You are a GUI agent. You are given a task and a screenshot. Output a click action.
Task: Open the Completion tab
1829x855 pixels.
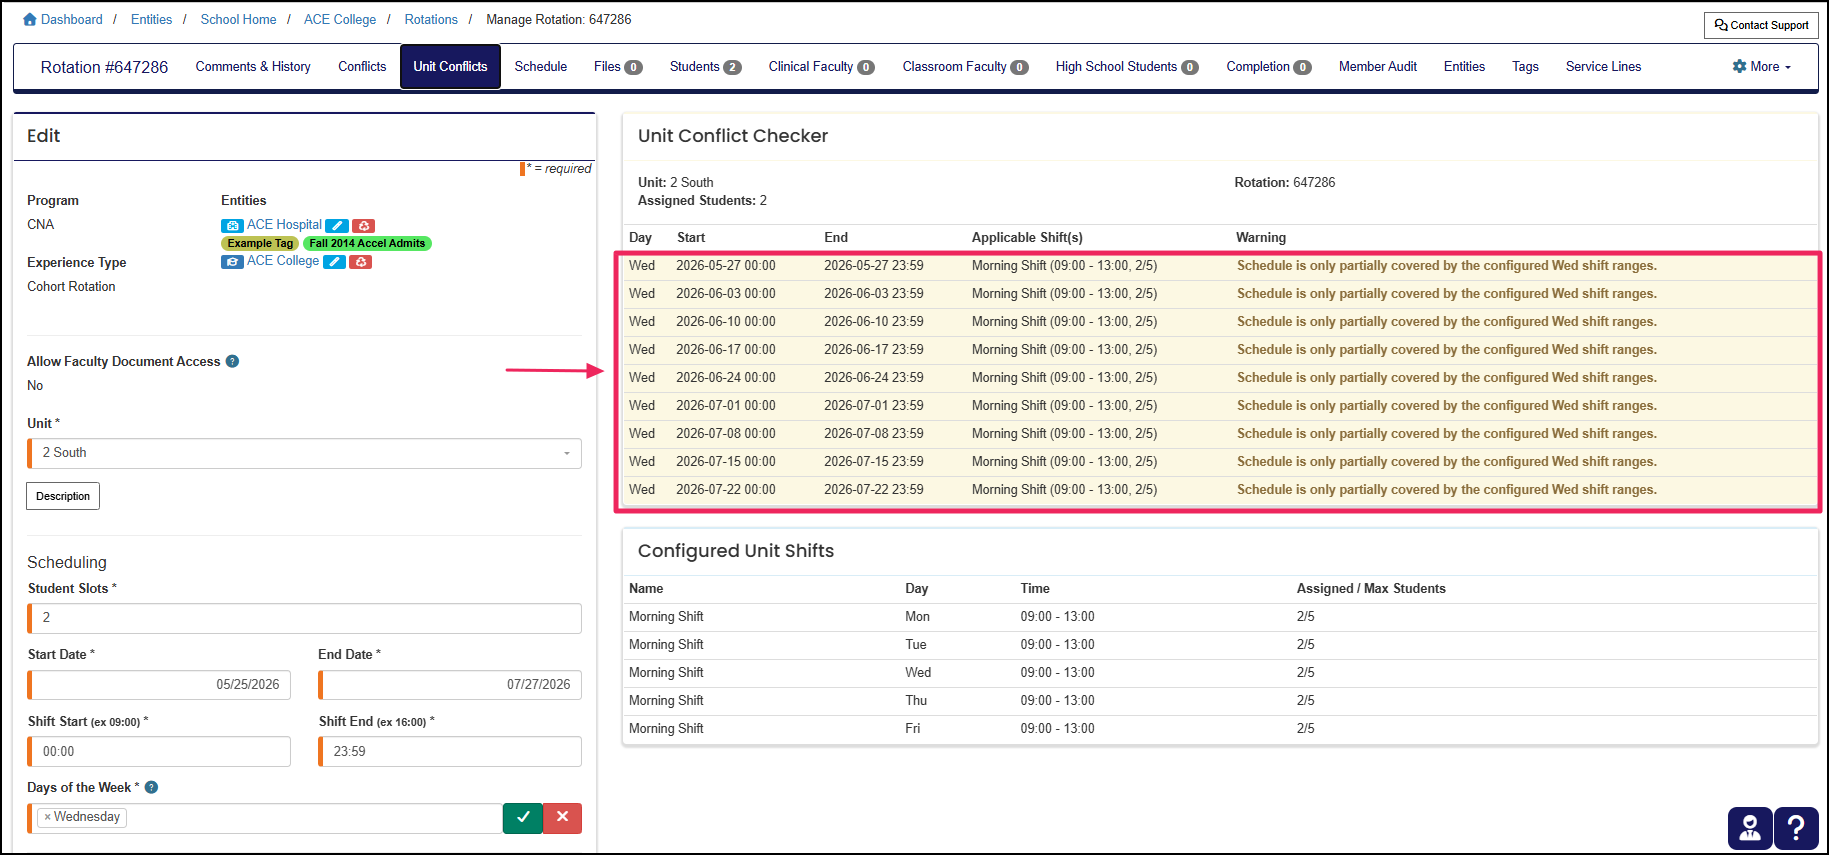(x=1269, y=67)
